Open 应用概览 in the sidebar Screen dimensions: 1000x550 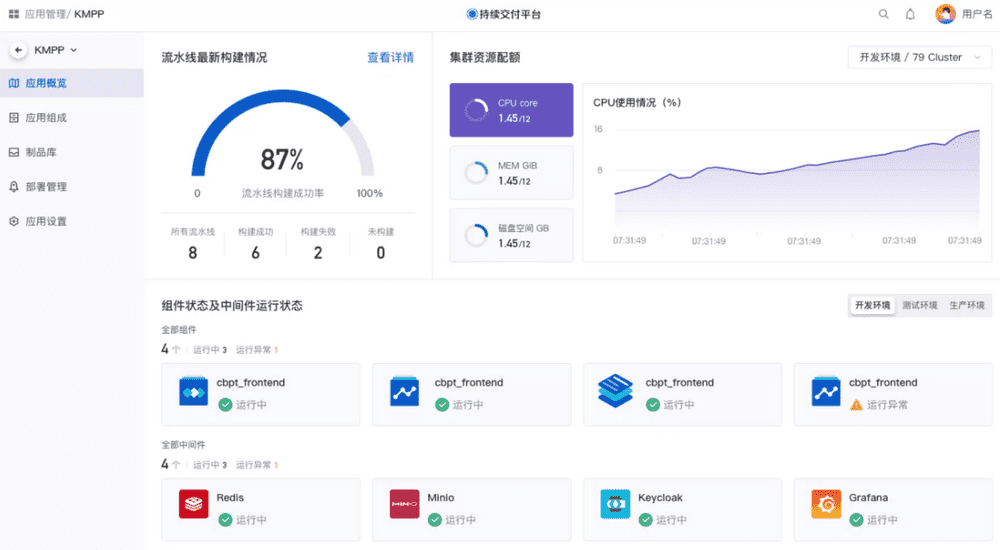click(71, 83)
